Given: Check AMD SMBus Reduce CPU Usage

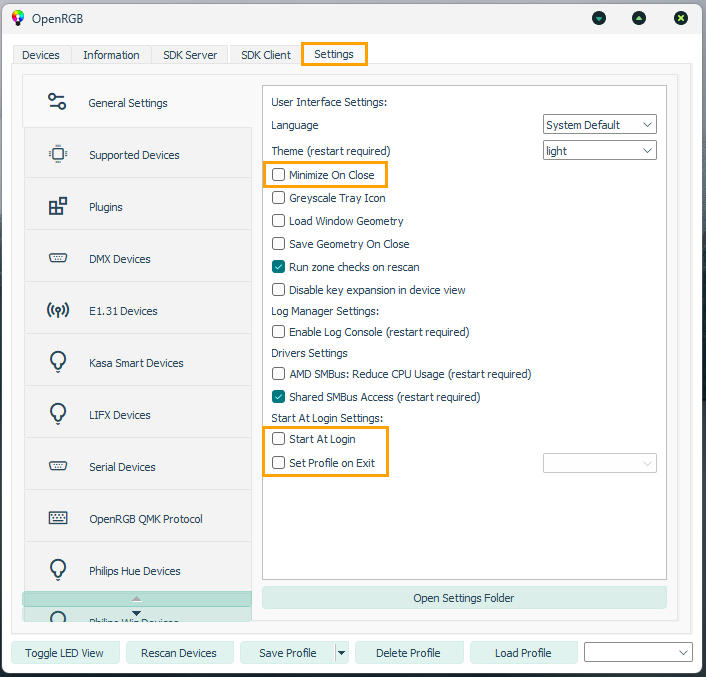Looking at the screenshot, I should (278, 374).
